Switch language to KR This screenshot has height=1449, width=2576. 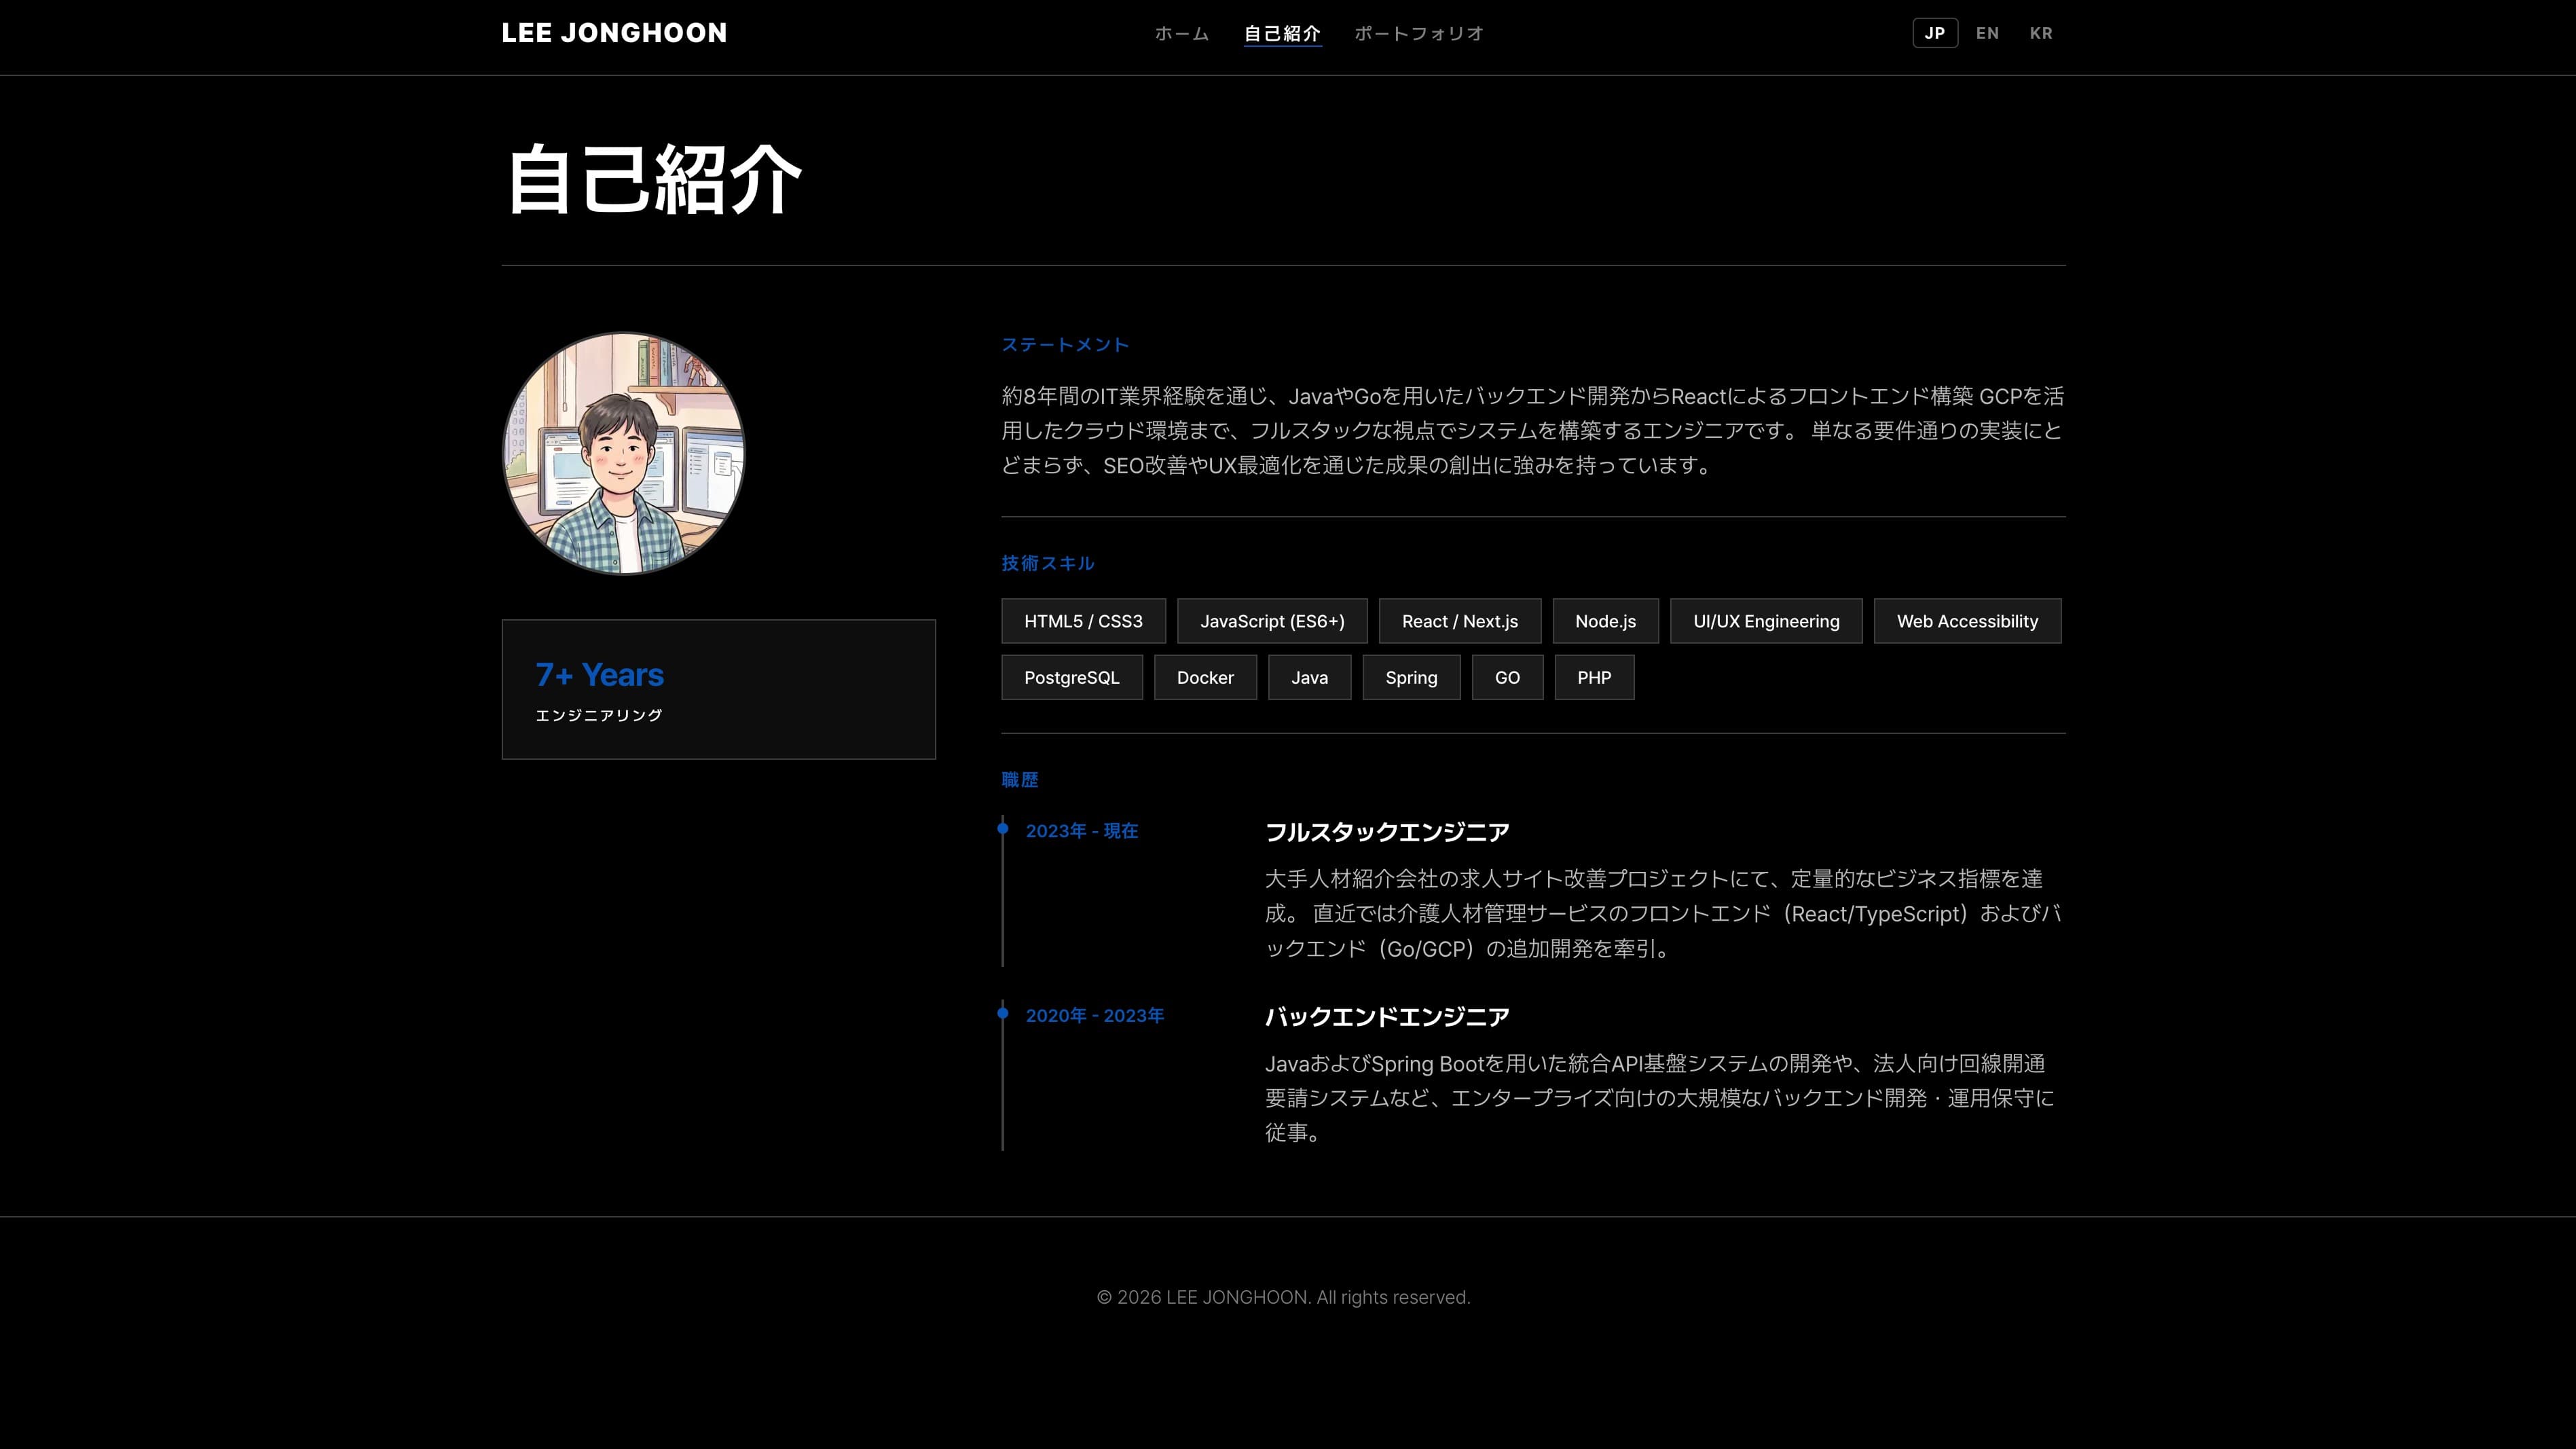[x=2041, y=33]
